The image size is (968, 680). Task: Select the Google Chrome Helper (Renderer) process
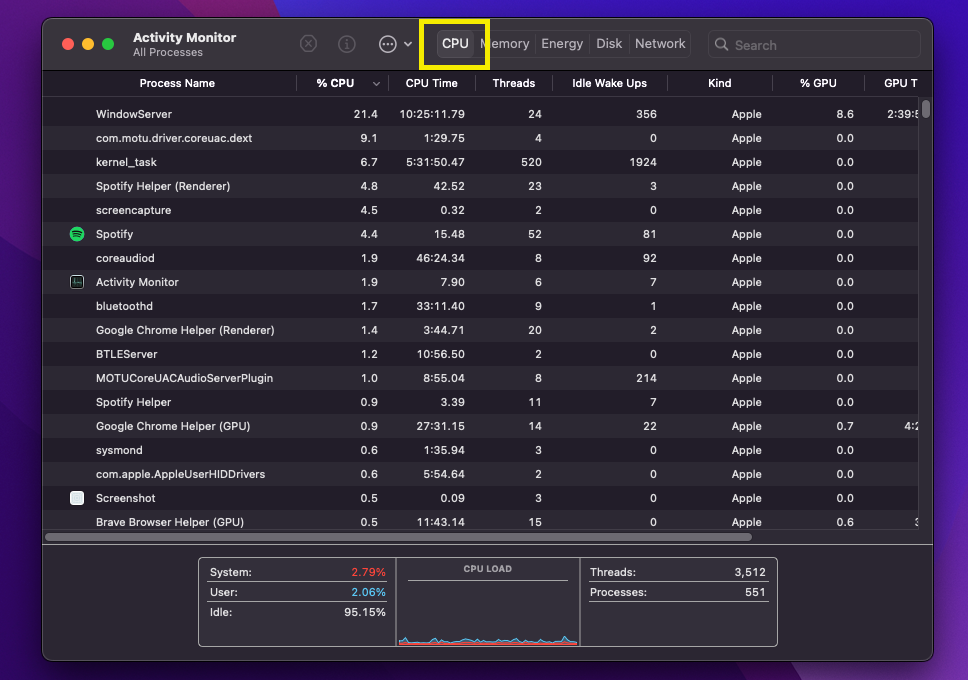[480, 330]
